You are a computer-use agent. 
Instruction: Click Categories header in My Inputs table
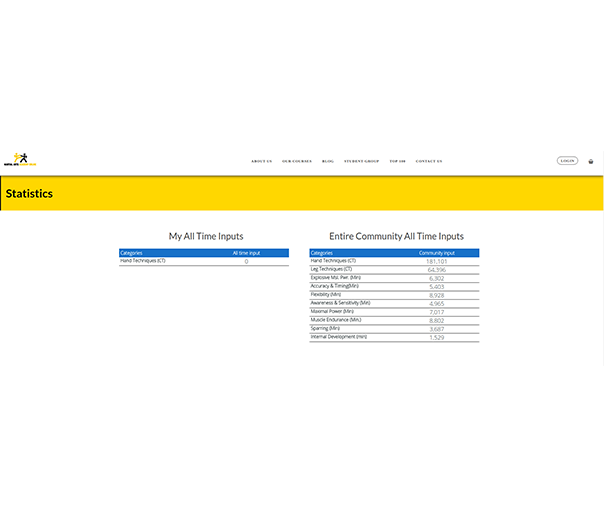click(131, 253)
